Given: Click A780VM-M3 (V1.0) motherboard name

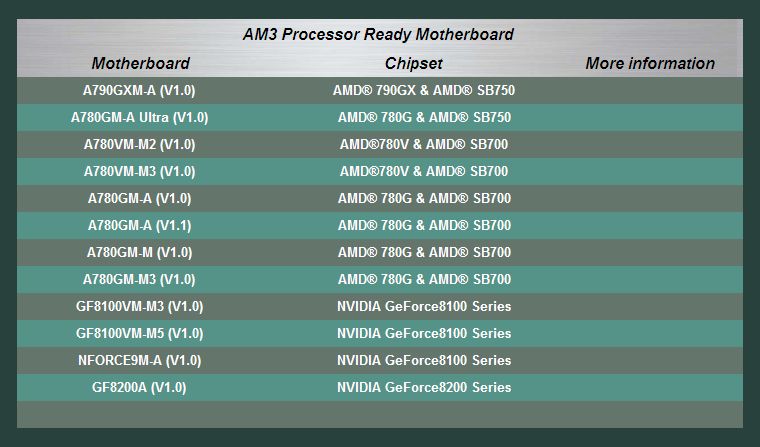Looking at the screenshot, I should click(139, 172).
